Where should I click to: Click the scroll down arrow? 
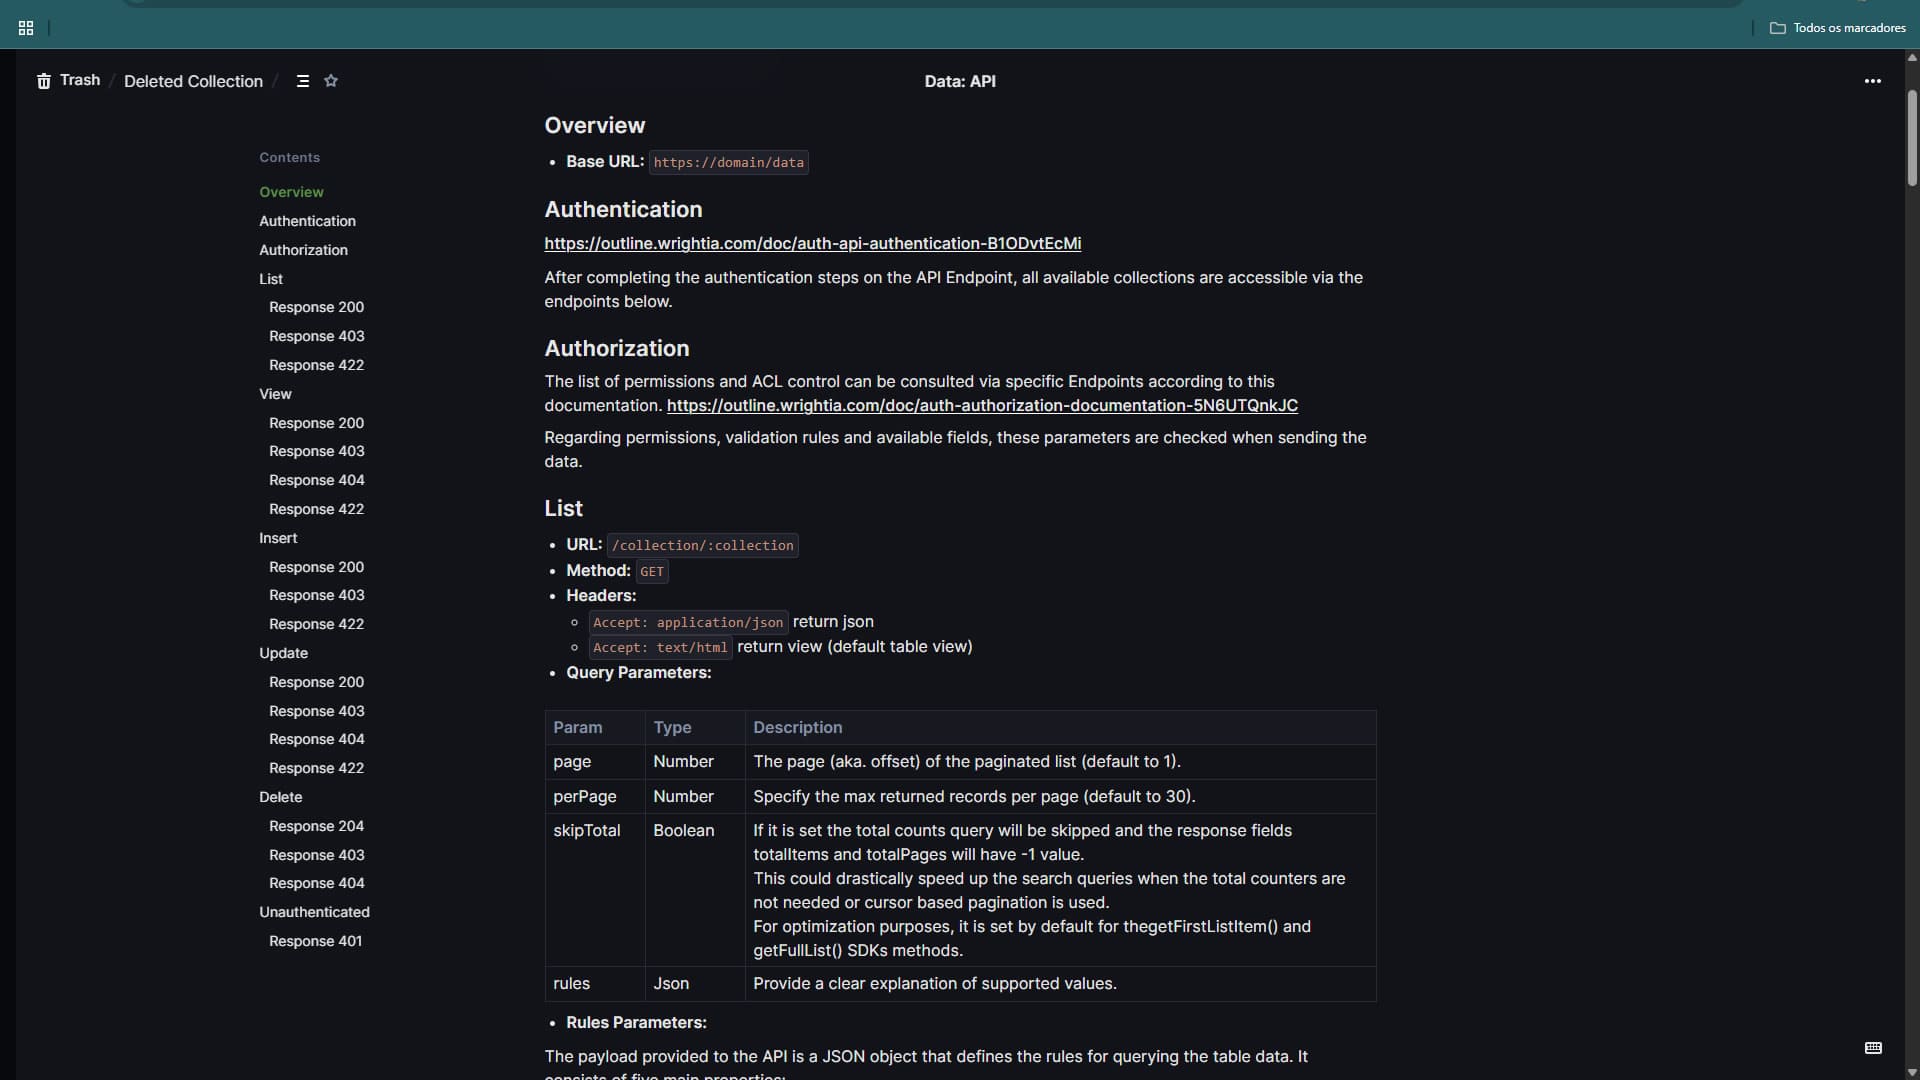(1912, 1072)
